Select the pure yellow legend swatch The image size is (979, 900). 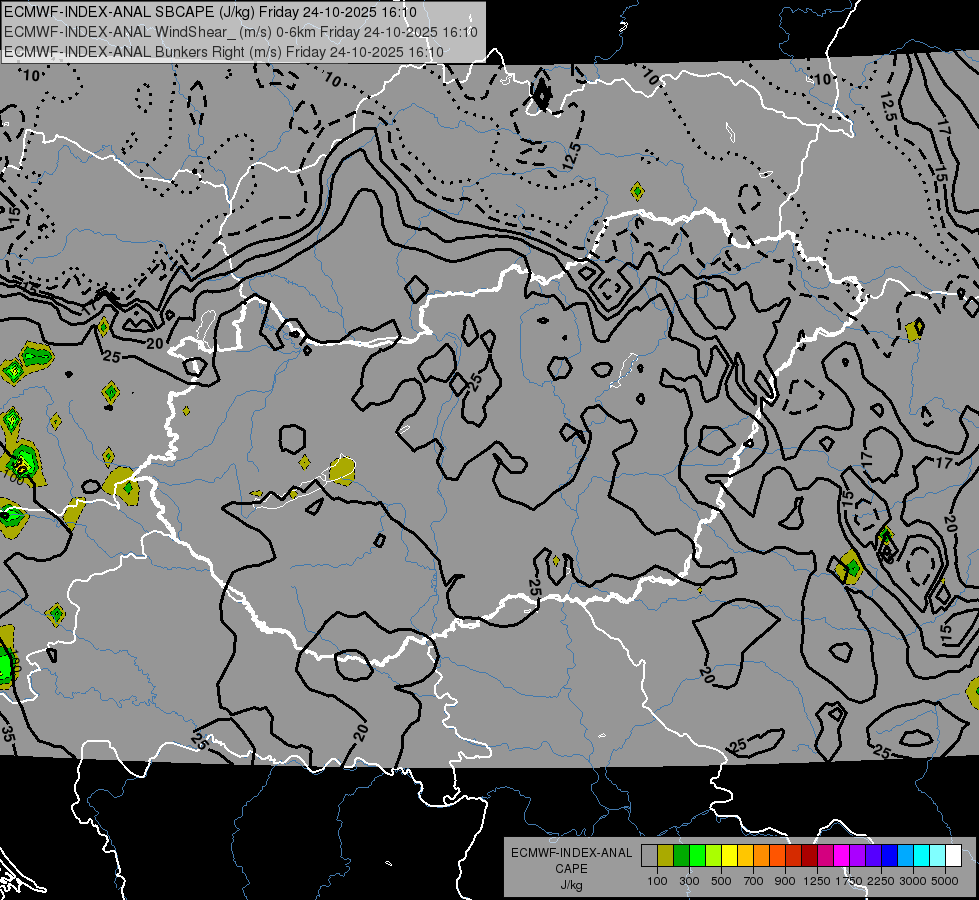click(x=729, y=856)
